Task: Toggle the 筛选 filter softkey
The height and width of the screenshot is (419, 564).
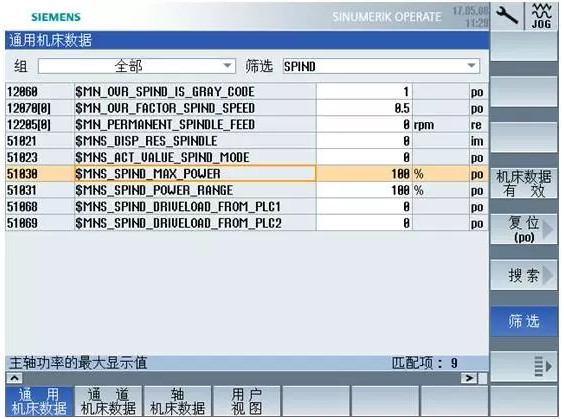Action: (524, 321)
